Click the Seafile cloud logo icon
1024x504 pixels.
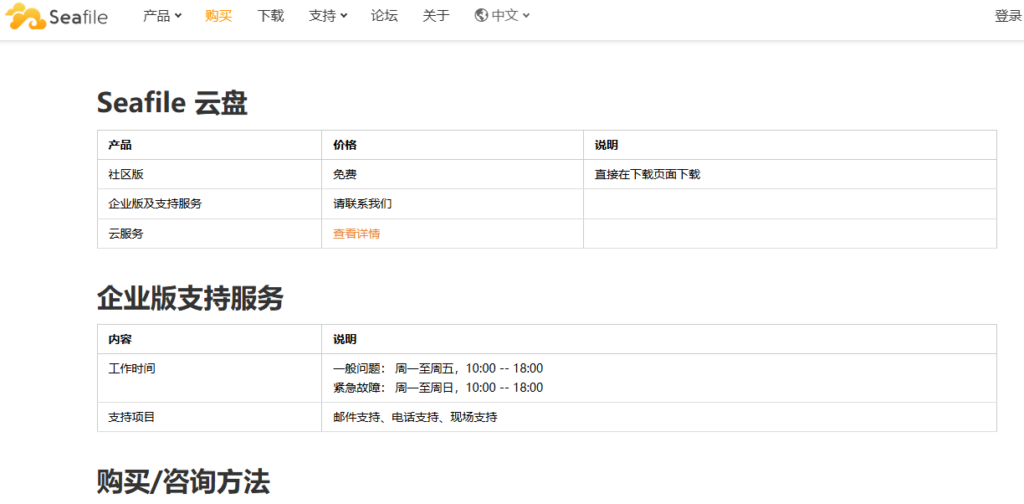point(25,16)
